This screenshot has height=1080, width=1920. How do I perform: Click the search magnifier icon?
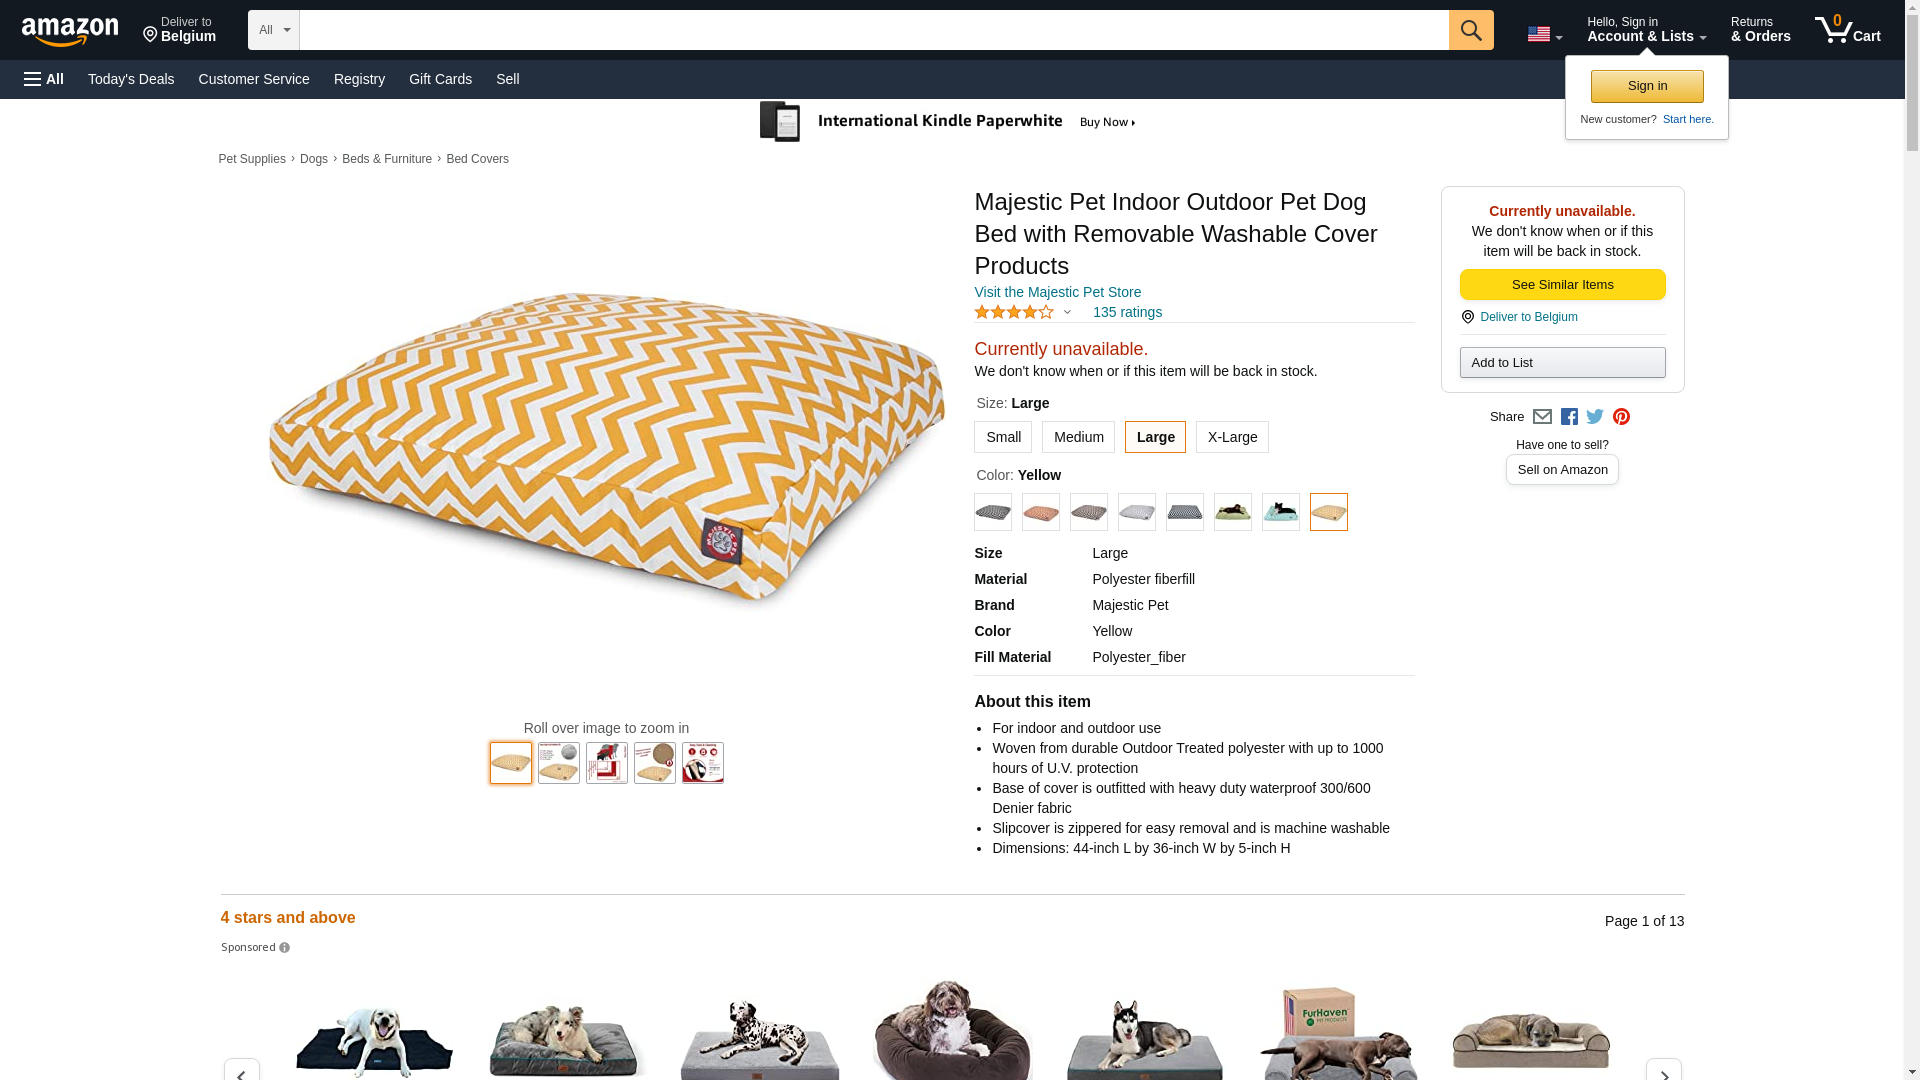click(x=1470, y=30)
